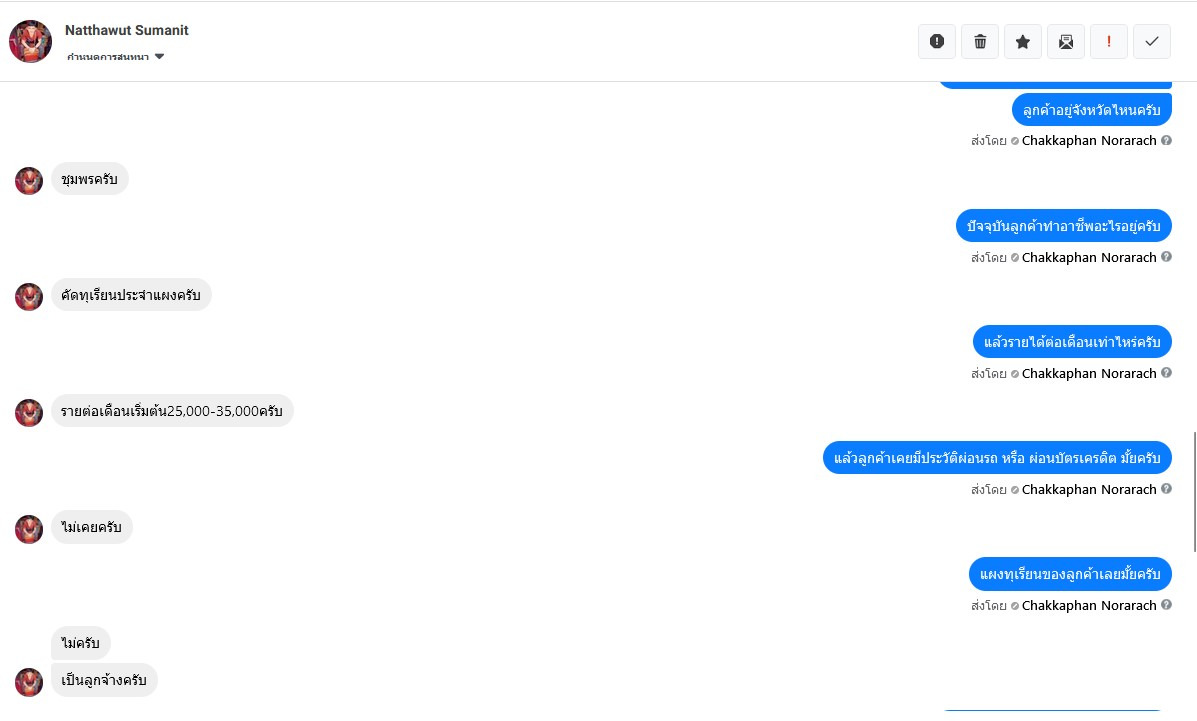Viewport: 1197px width, 721px height.
Task: Click sender name Chakkaphan Norarach under the last blue message
Action: tap(1089, 606)
